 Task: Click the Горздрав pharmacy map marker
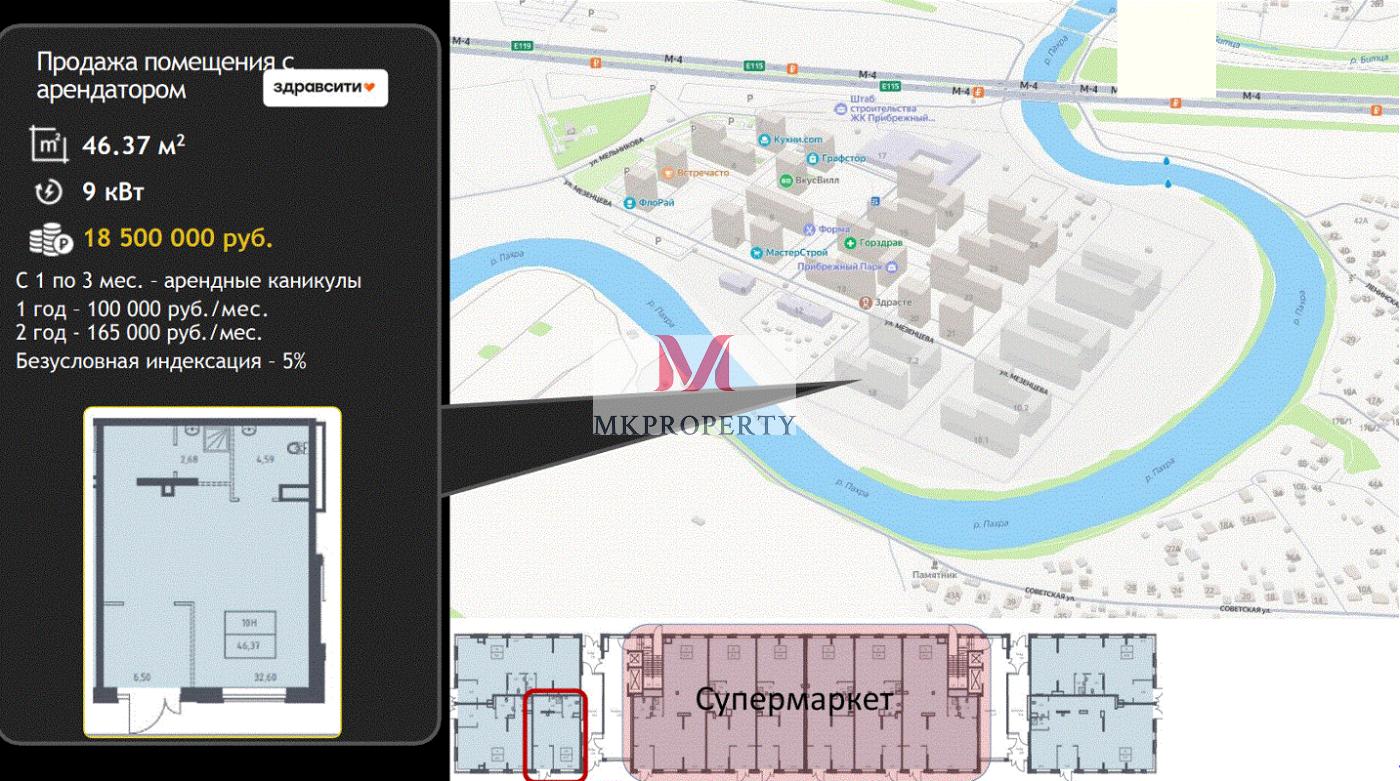tap(849, 243)
